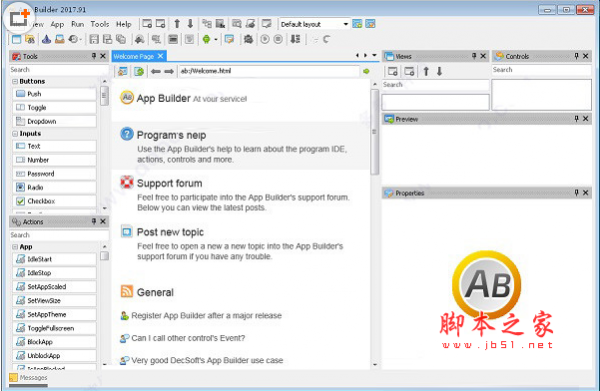
Task: Click the down arrow in main toolbar
Action: (190, 24)
